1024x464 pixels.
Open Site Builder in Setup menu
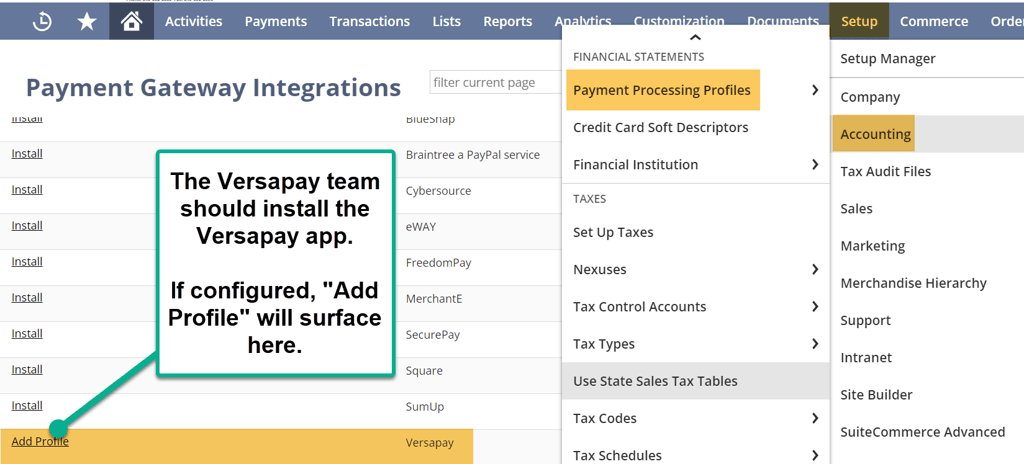click(x=876, y=395)
